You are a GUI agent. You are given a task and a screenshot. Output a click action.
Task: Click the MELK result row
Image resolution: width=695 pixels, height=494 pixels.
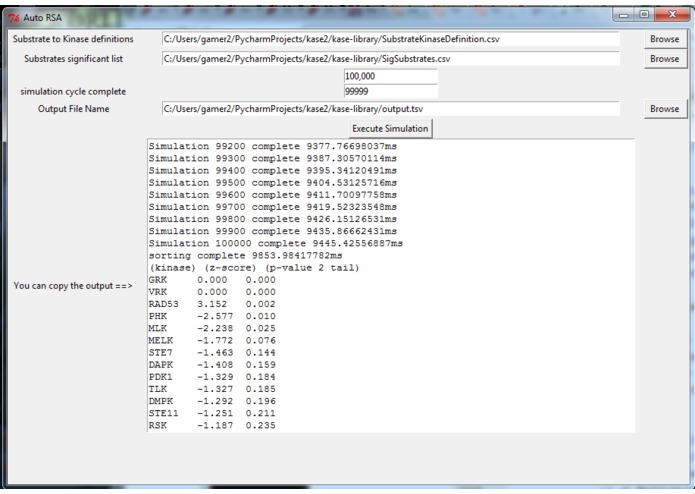[212, 341]
